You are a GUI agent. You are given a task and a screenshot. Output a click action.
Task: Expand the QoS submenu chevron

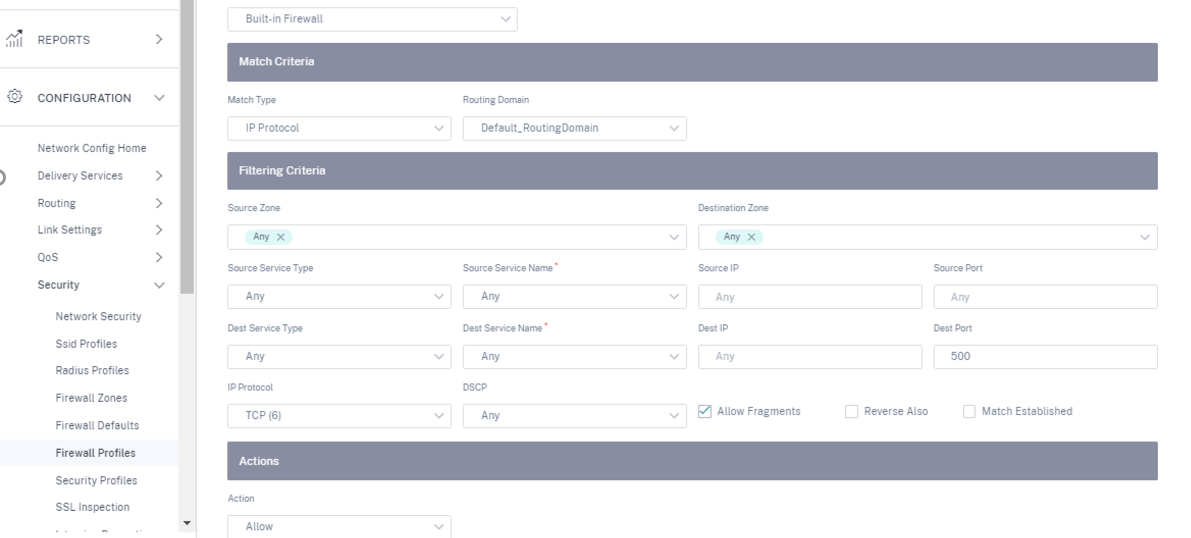pyautogui.click(x=159, y=258)
